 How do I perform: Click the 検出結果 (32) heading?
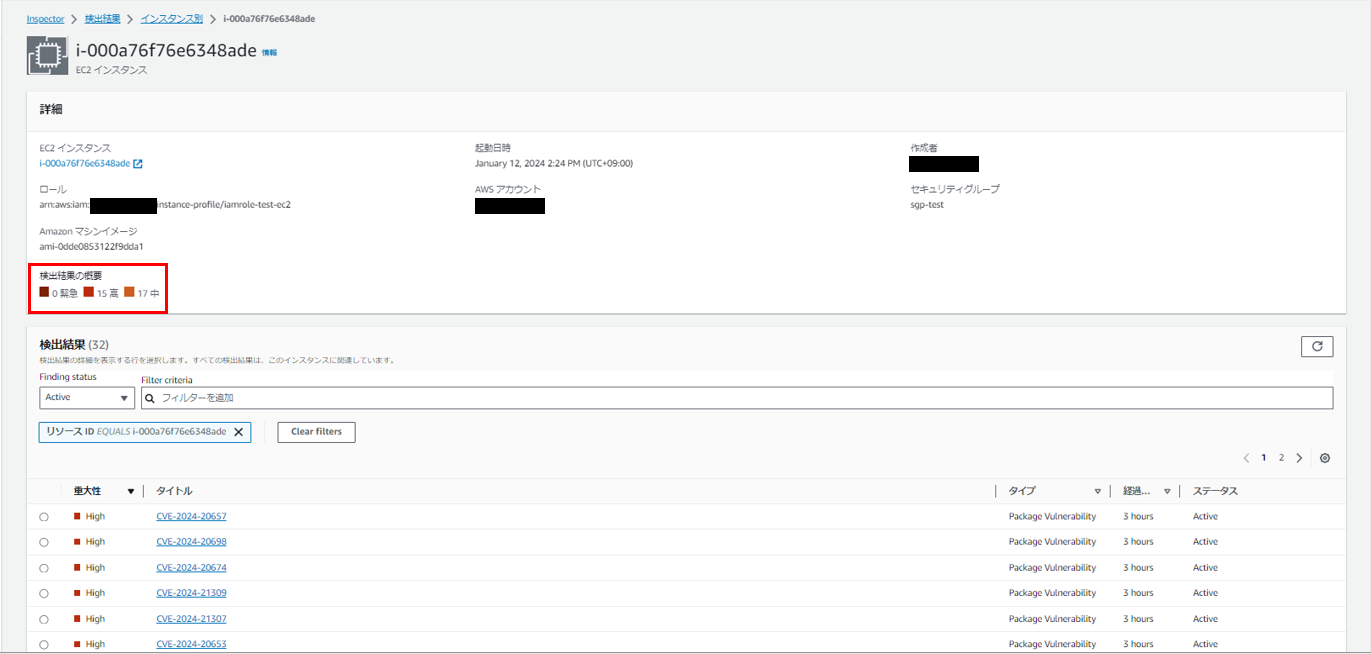[x=74, y=344]
